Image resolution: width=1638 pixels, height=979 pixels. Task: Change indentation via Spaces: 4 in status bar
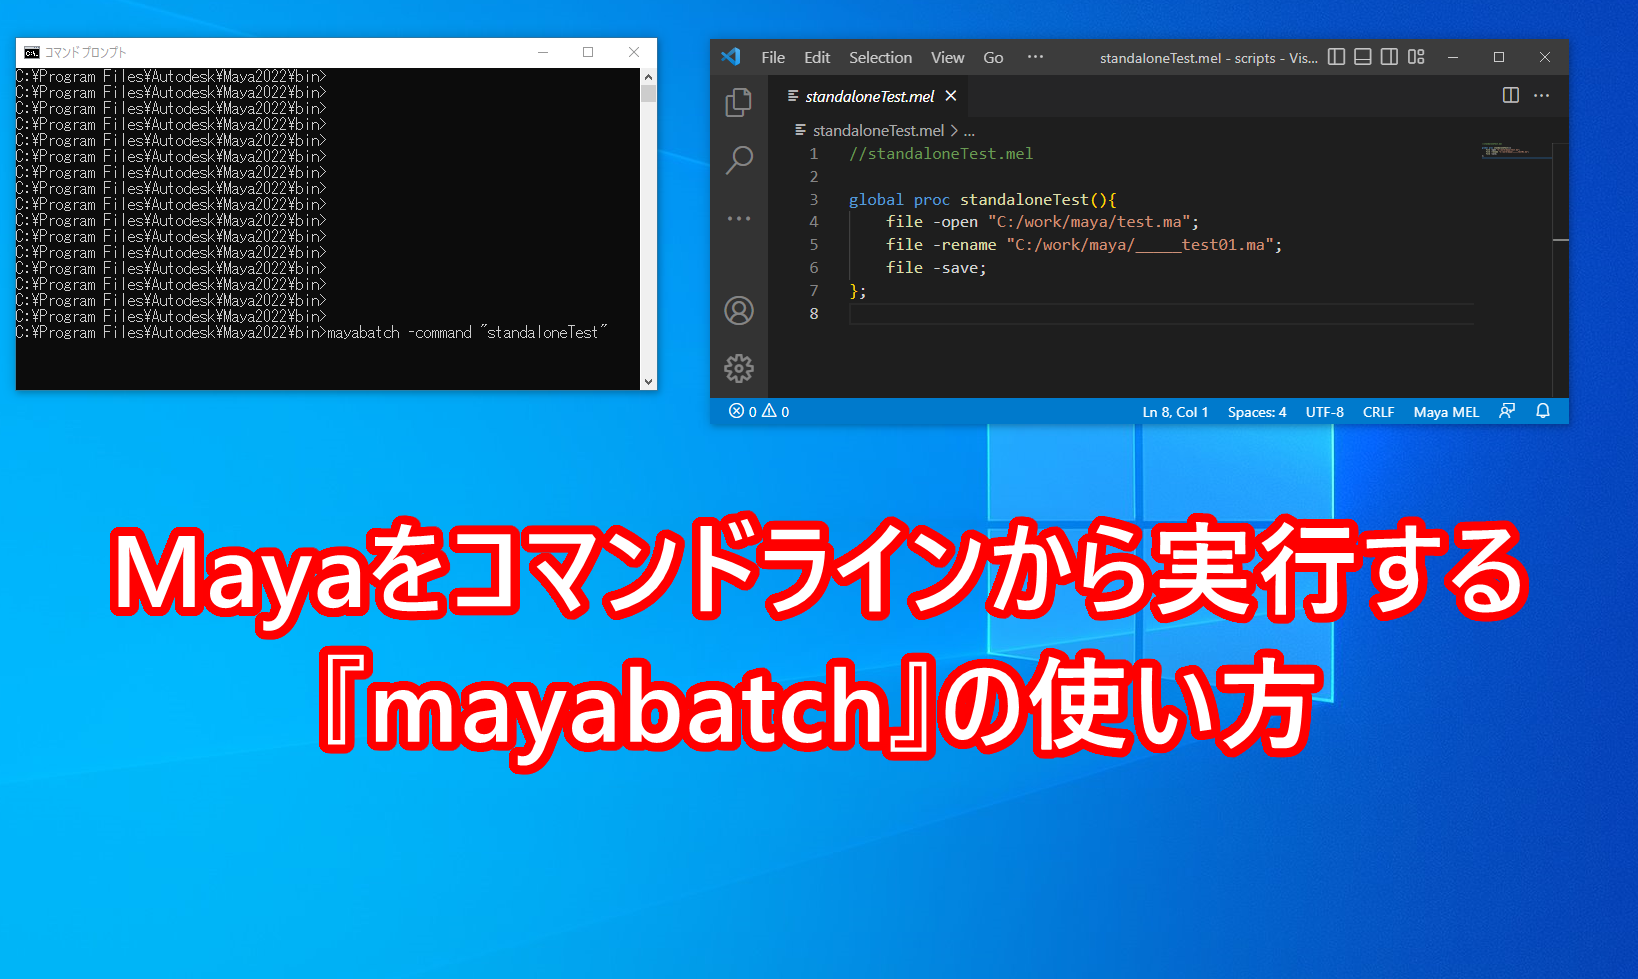coord(1256,411)
